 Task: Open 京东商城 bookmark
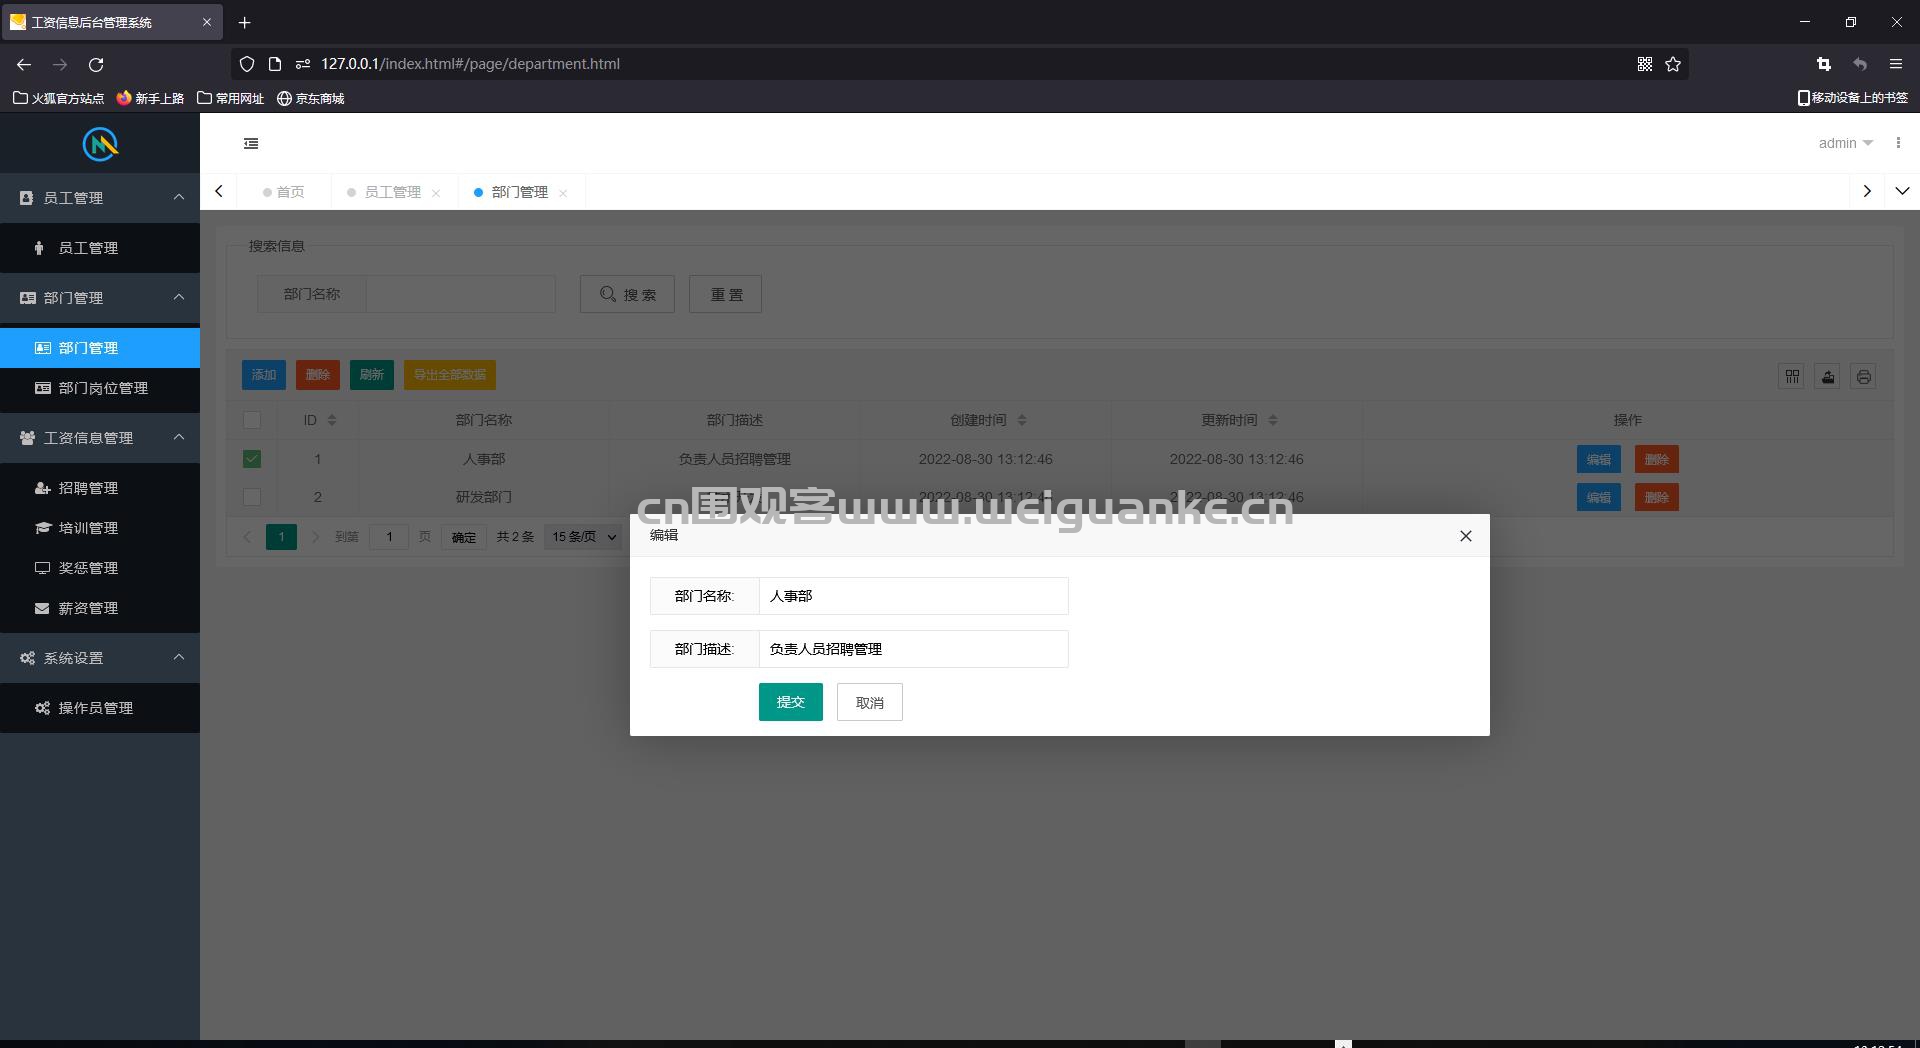[310, 98]
